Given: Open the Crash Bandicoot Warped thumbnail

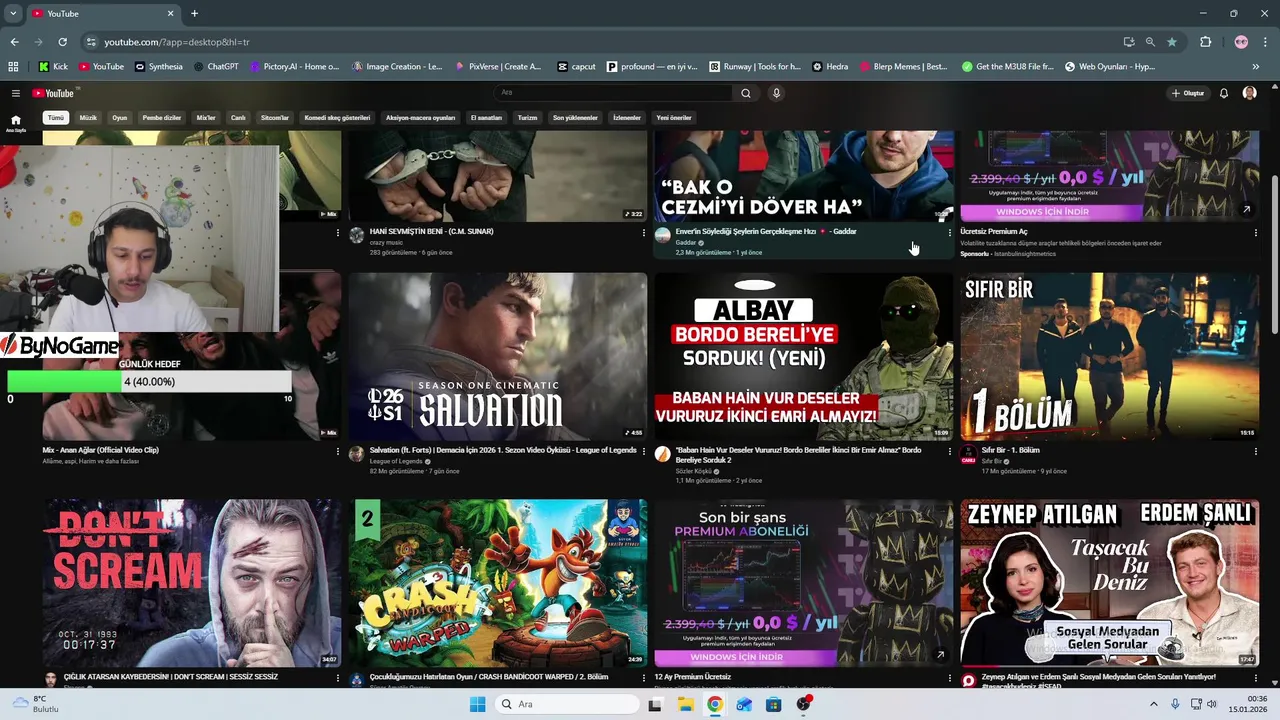Looking at the screenshot, I should coord(498,583).
